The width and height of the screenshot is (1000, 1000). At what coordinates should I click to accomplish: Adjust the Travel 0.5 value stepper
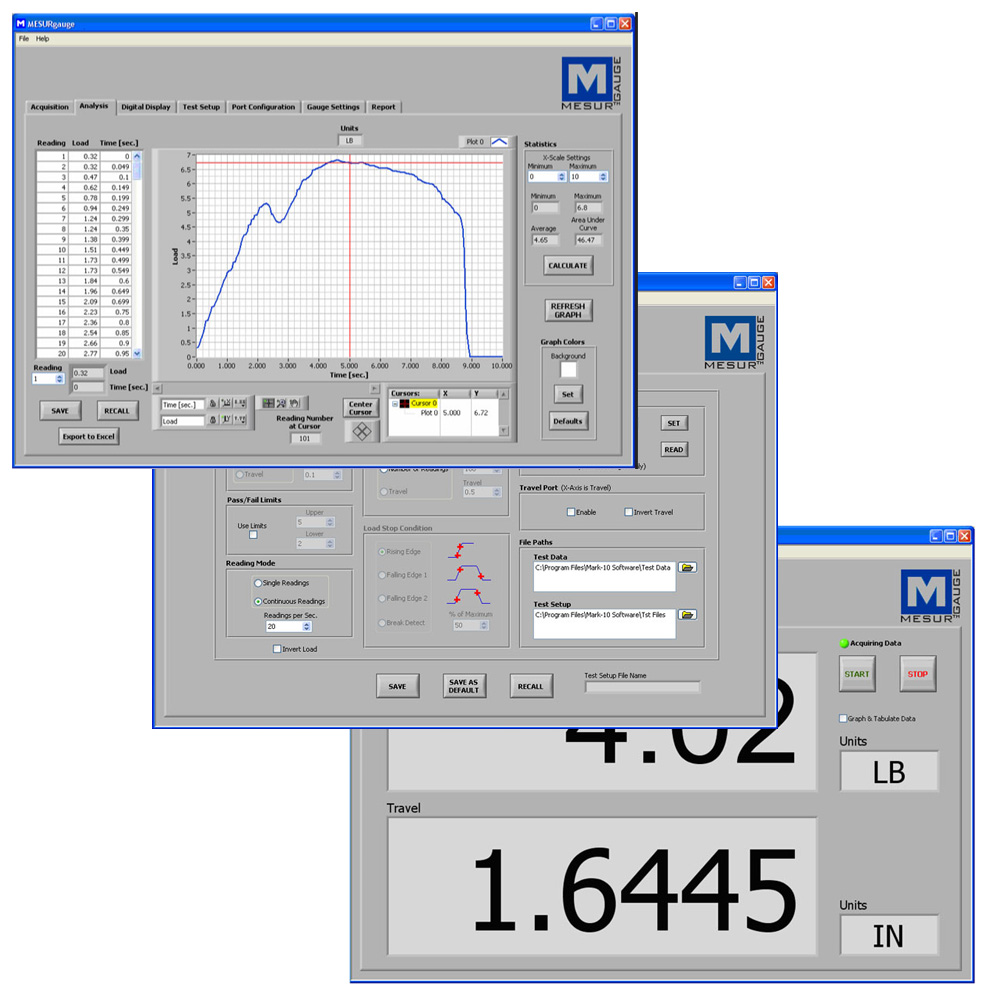[496, 492]
